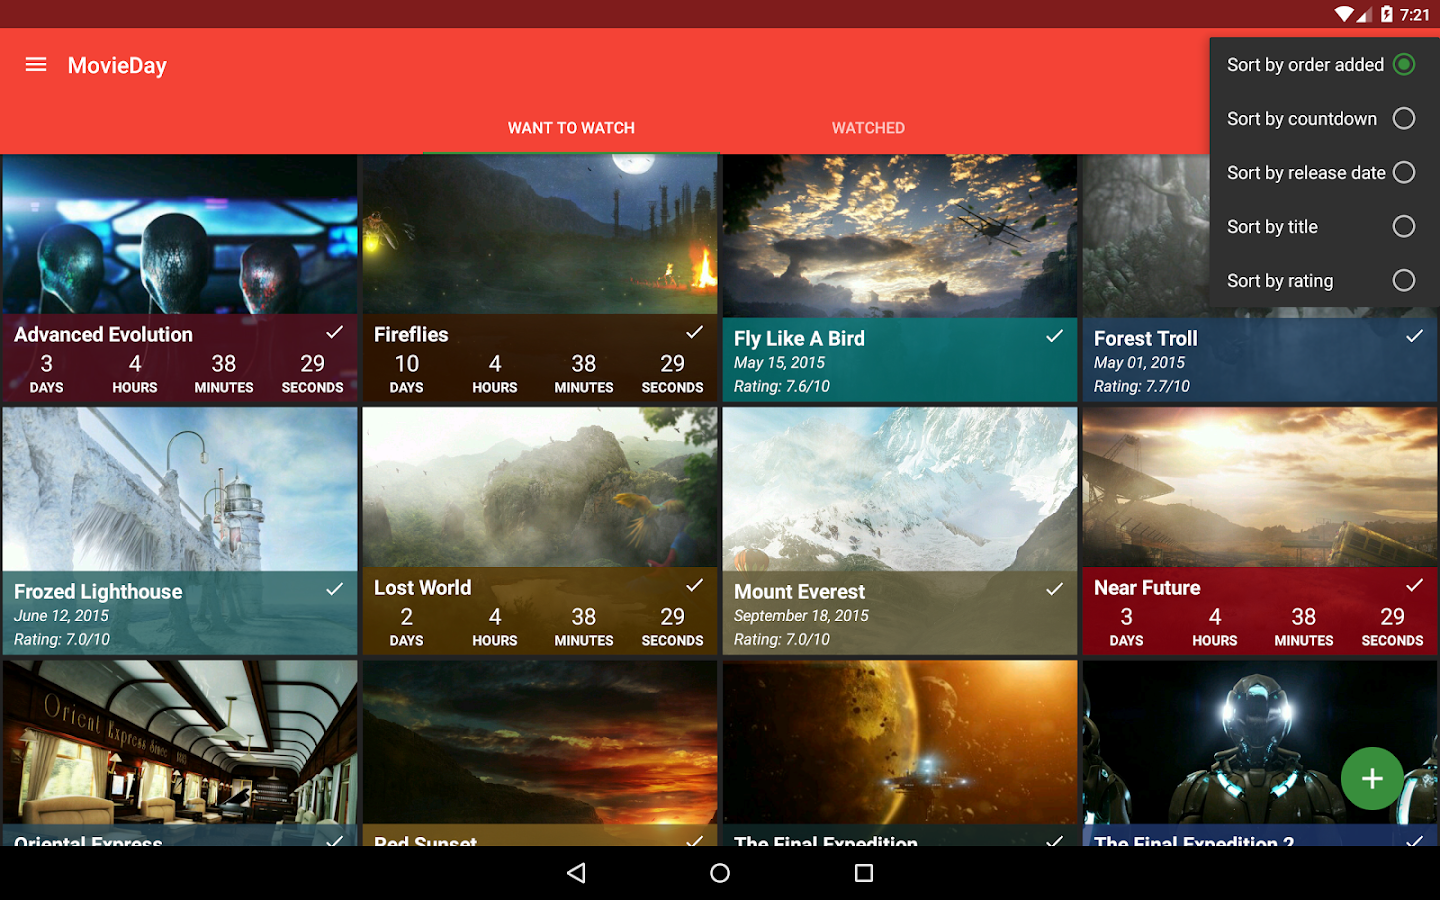Click the Rating: 7.7/10 text
1440x900 pixels.
point(1142,387)
